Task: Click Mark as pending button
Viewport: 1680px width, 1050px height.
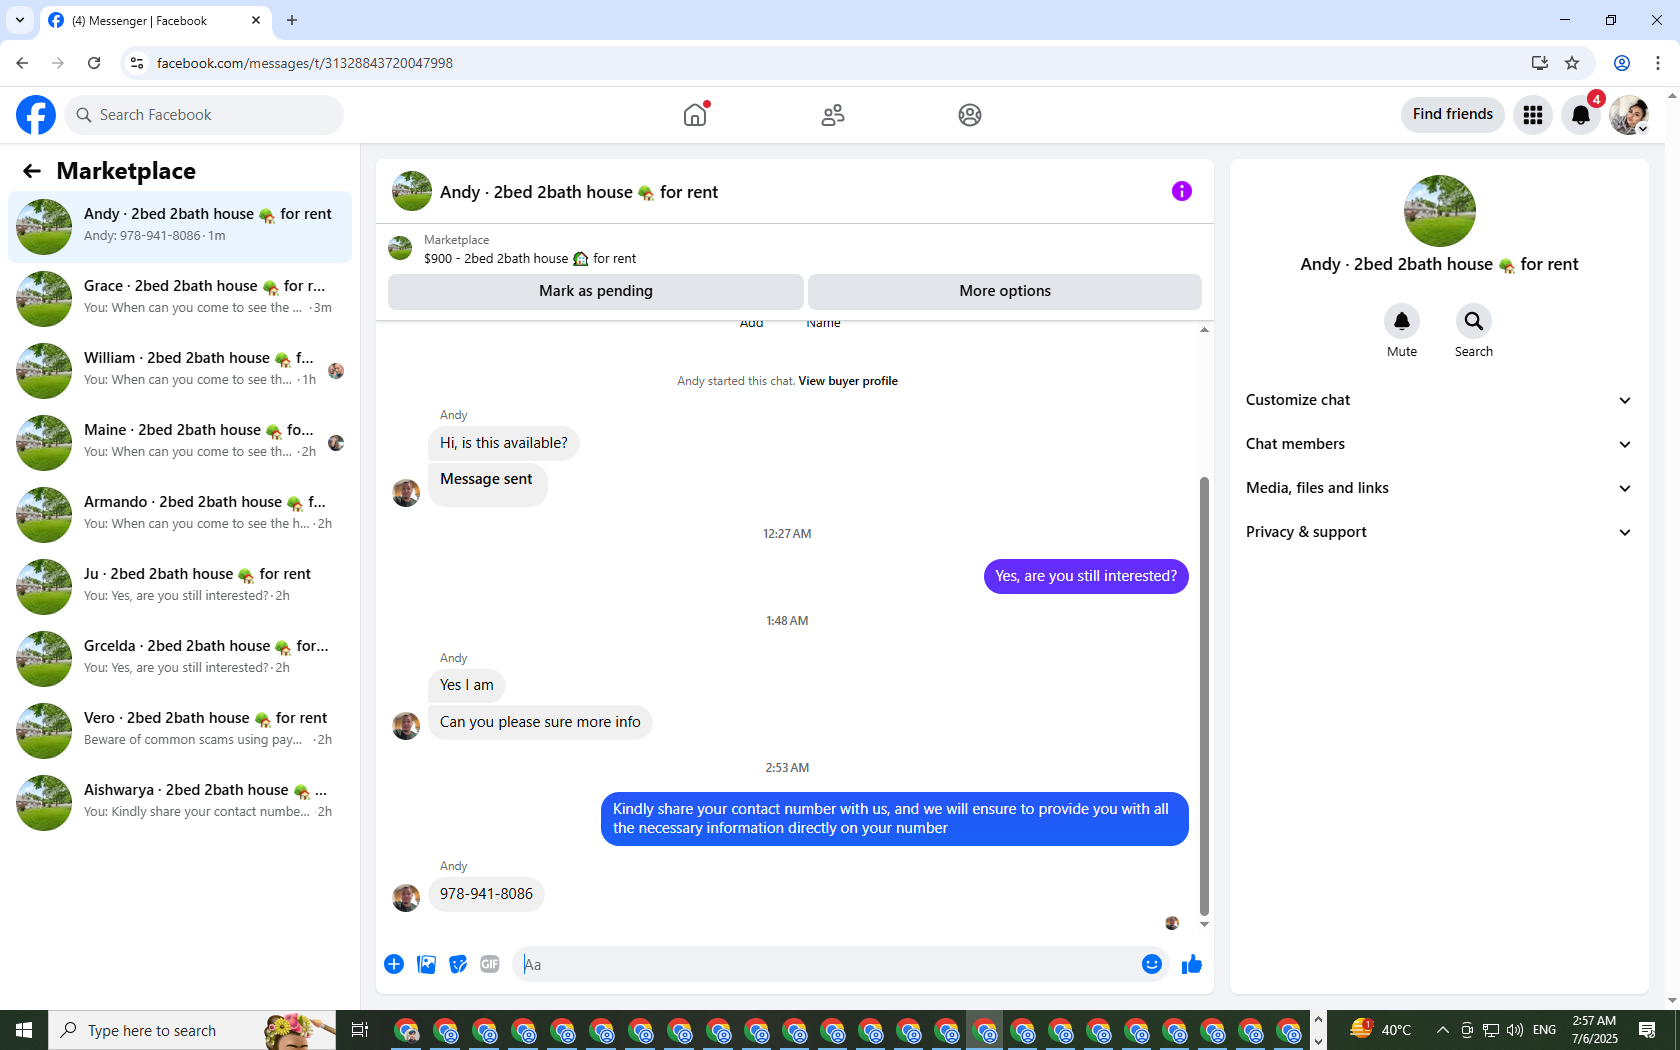Action: [596, 291]
